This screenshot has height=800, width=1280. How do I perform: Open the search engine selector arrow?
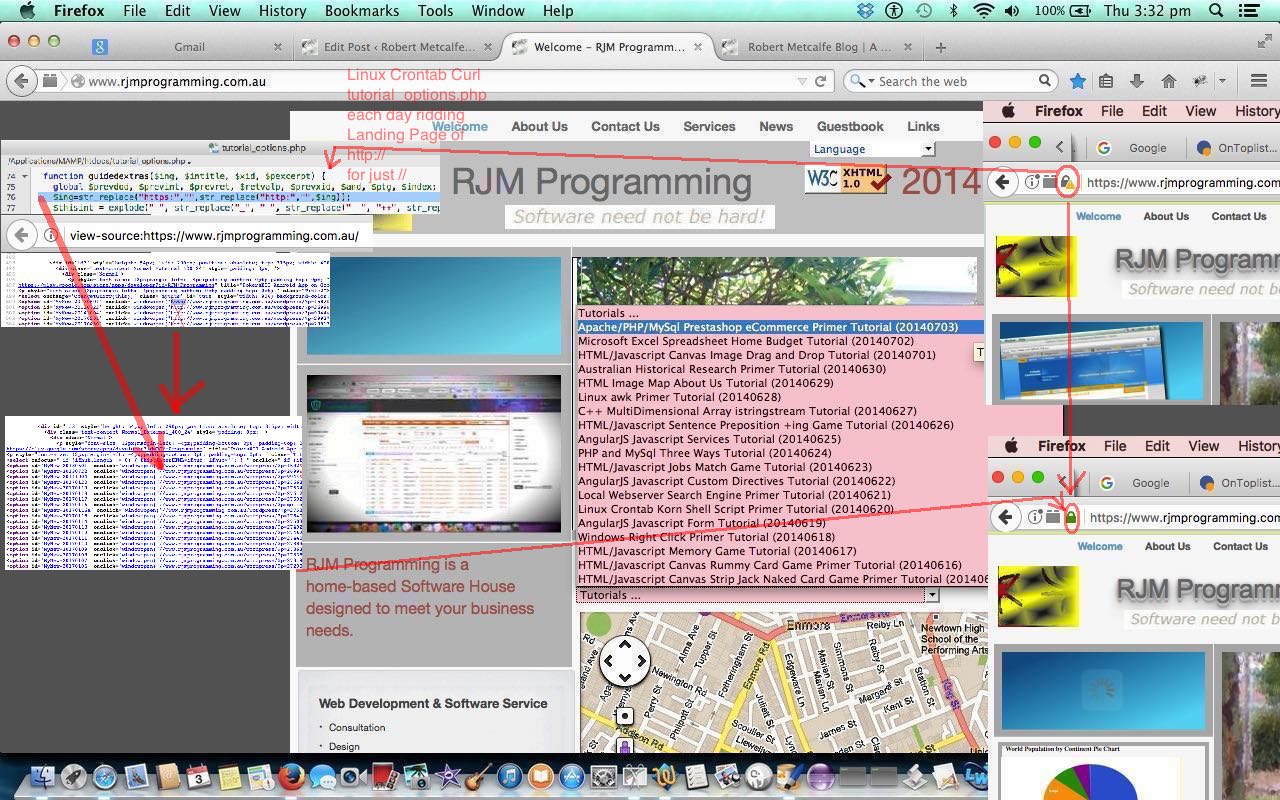[871, 81]
